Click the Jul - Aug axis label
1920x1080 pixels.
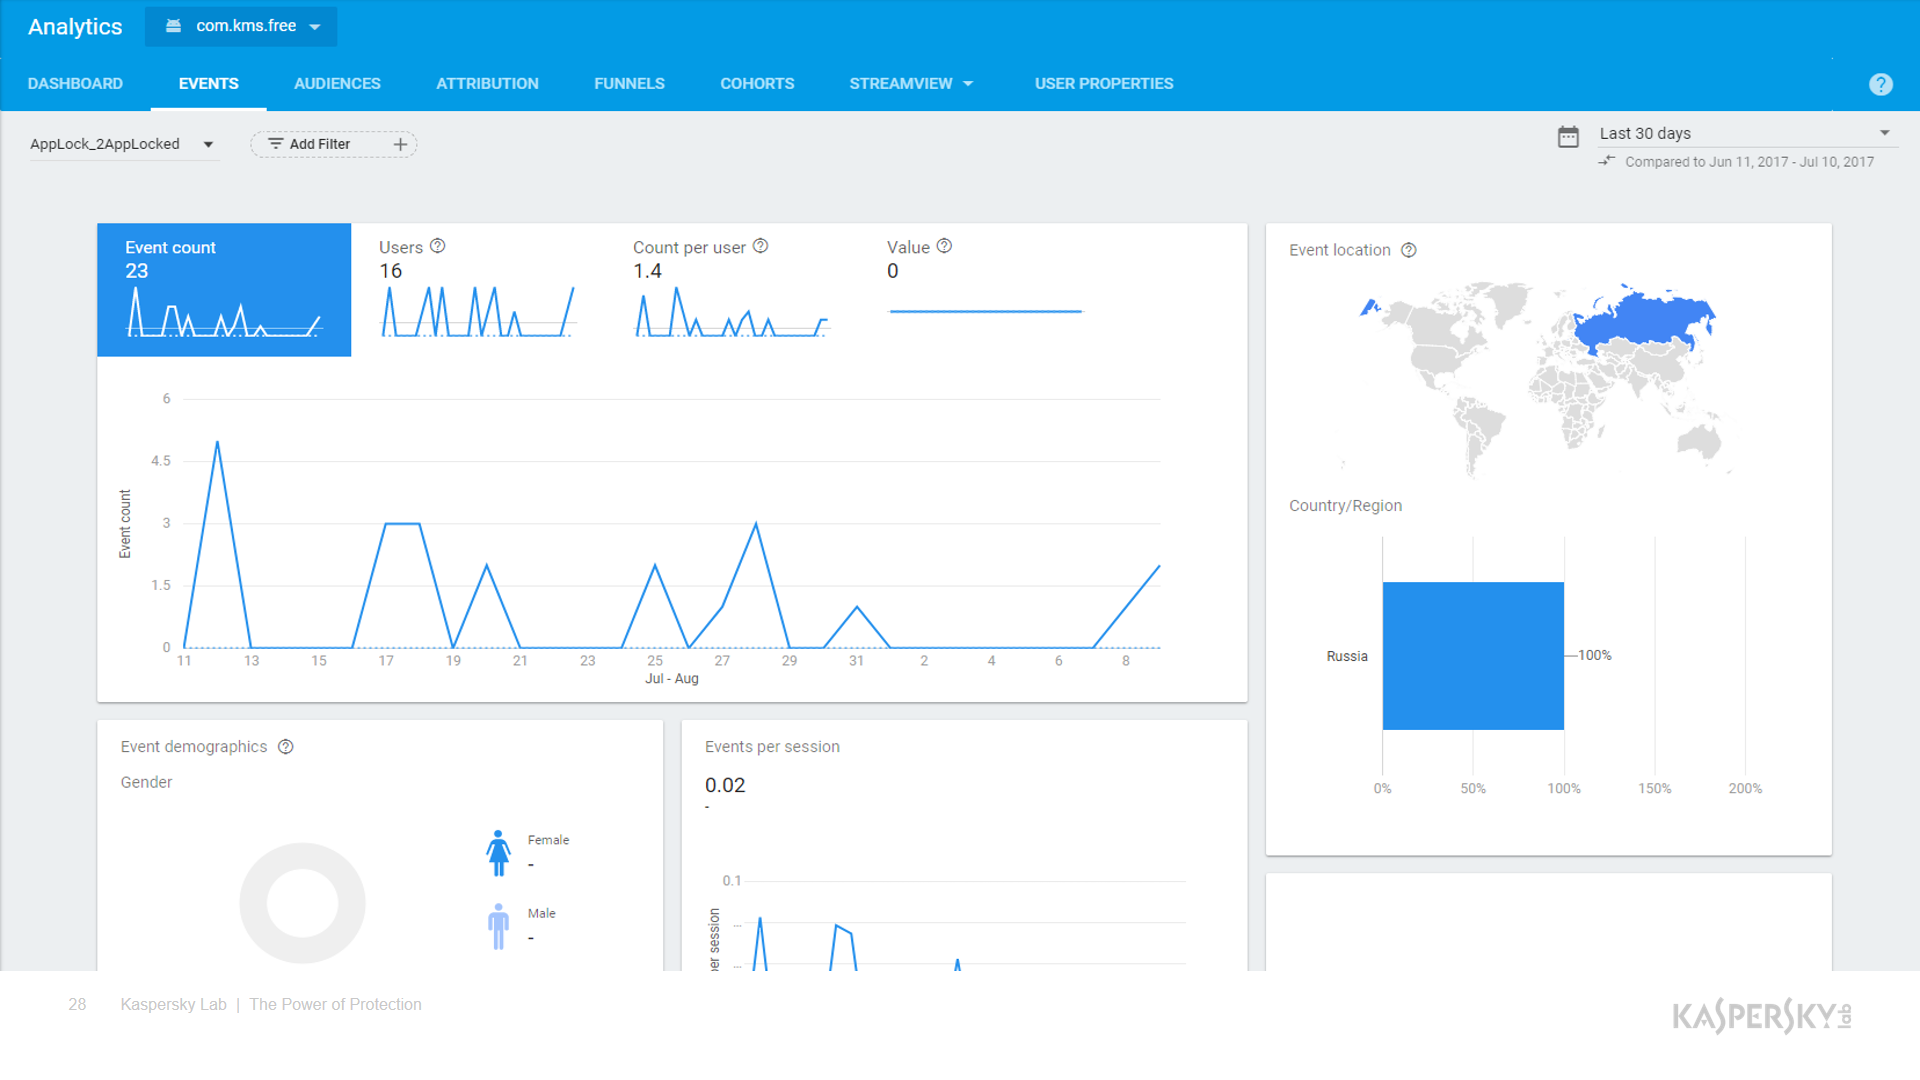pos(672,678)
